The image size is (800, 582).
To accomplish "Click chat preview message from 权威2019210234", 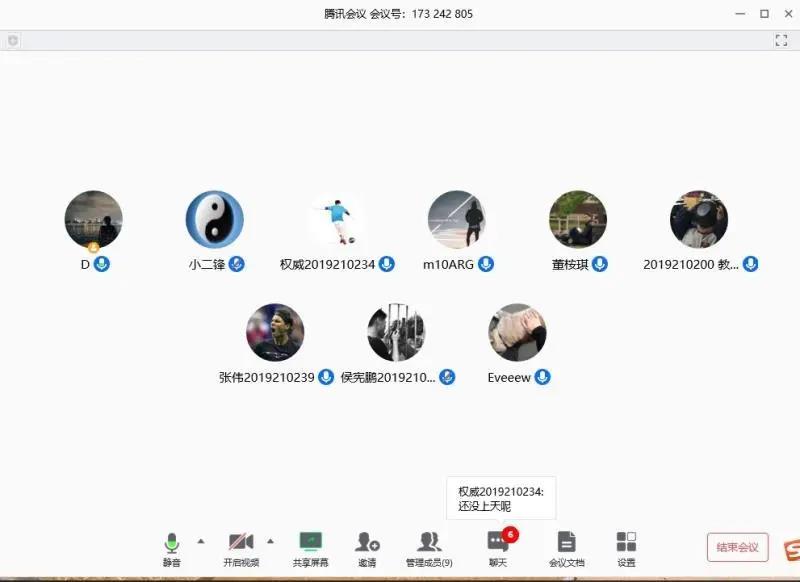I will pos(501,499).
